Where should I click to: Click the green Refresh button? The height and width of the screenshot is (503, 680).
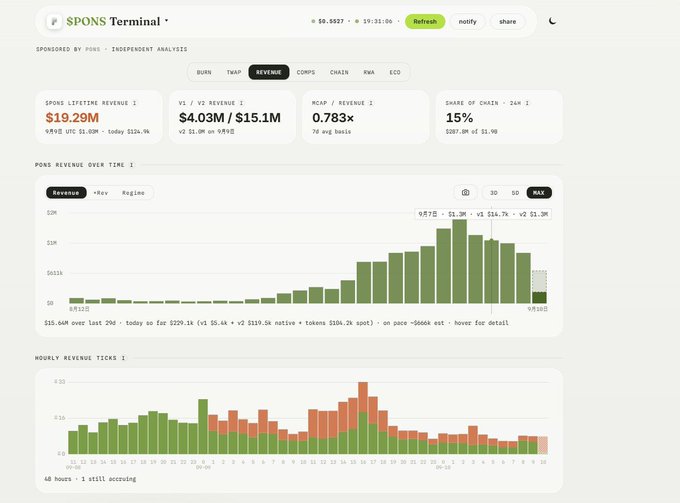pos(425,21)
